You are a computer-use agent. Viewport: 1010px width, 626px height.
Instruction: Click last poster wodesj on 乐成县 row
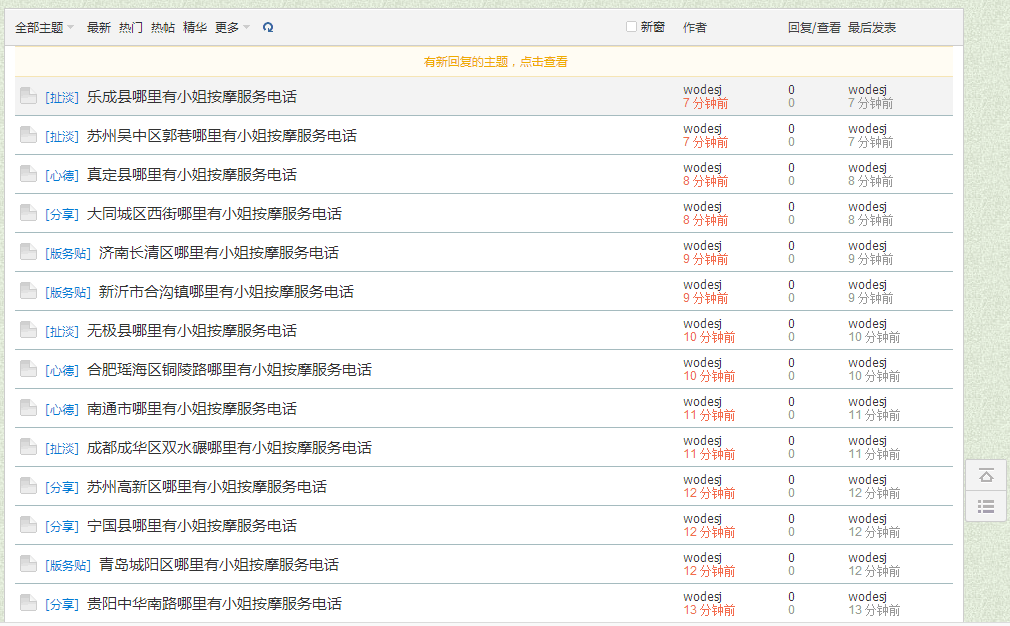868,90
